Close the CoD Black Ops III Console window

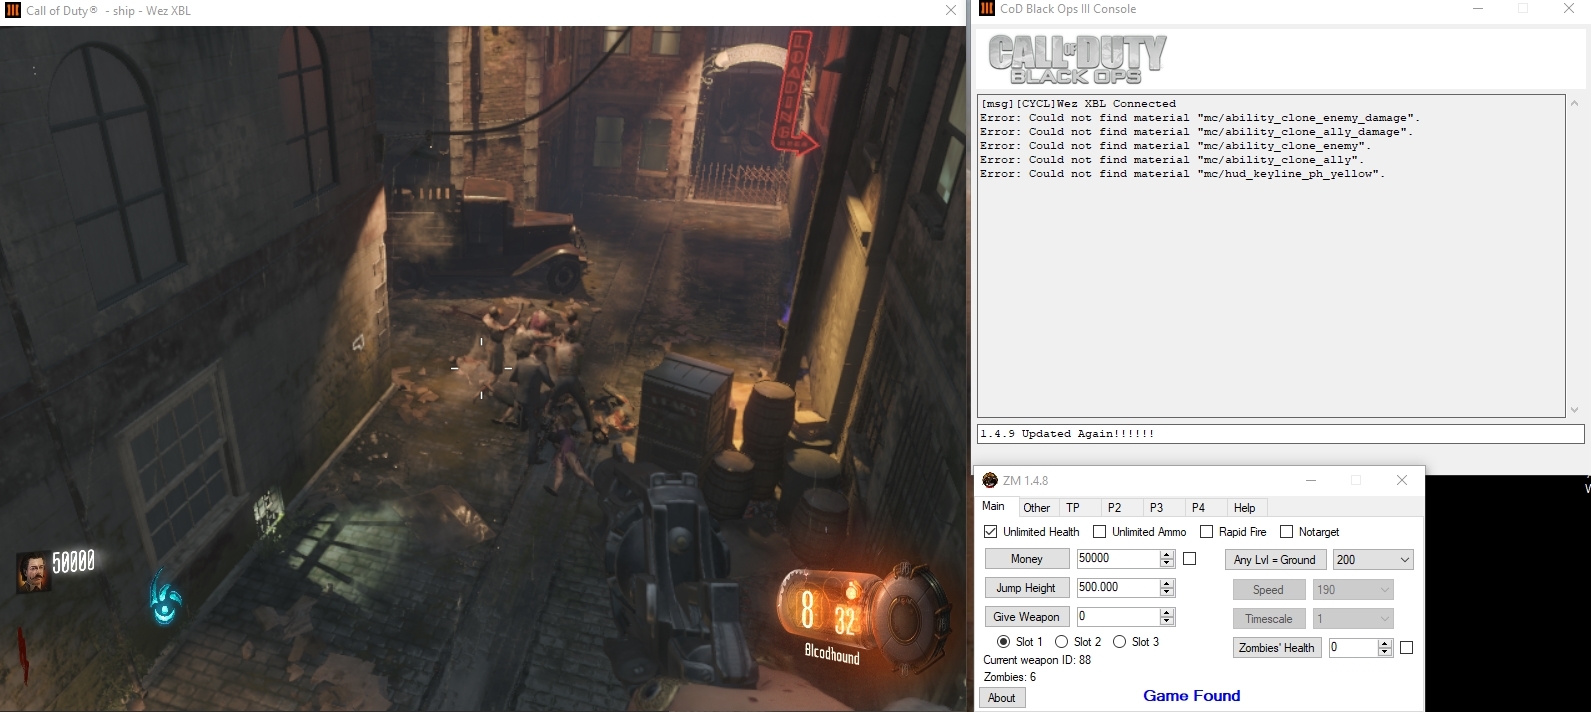point(1569,9)
